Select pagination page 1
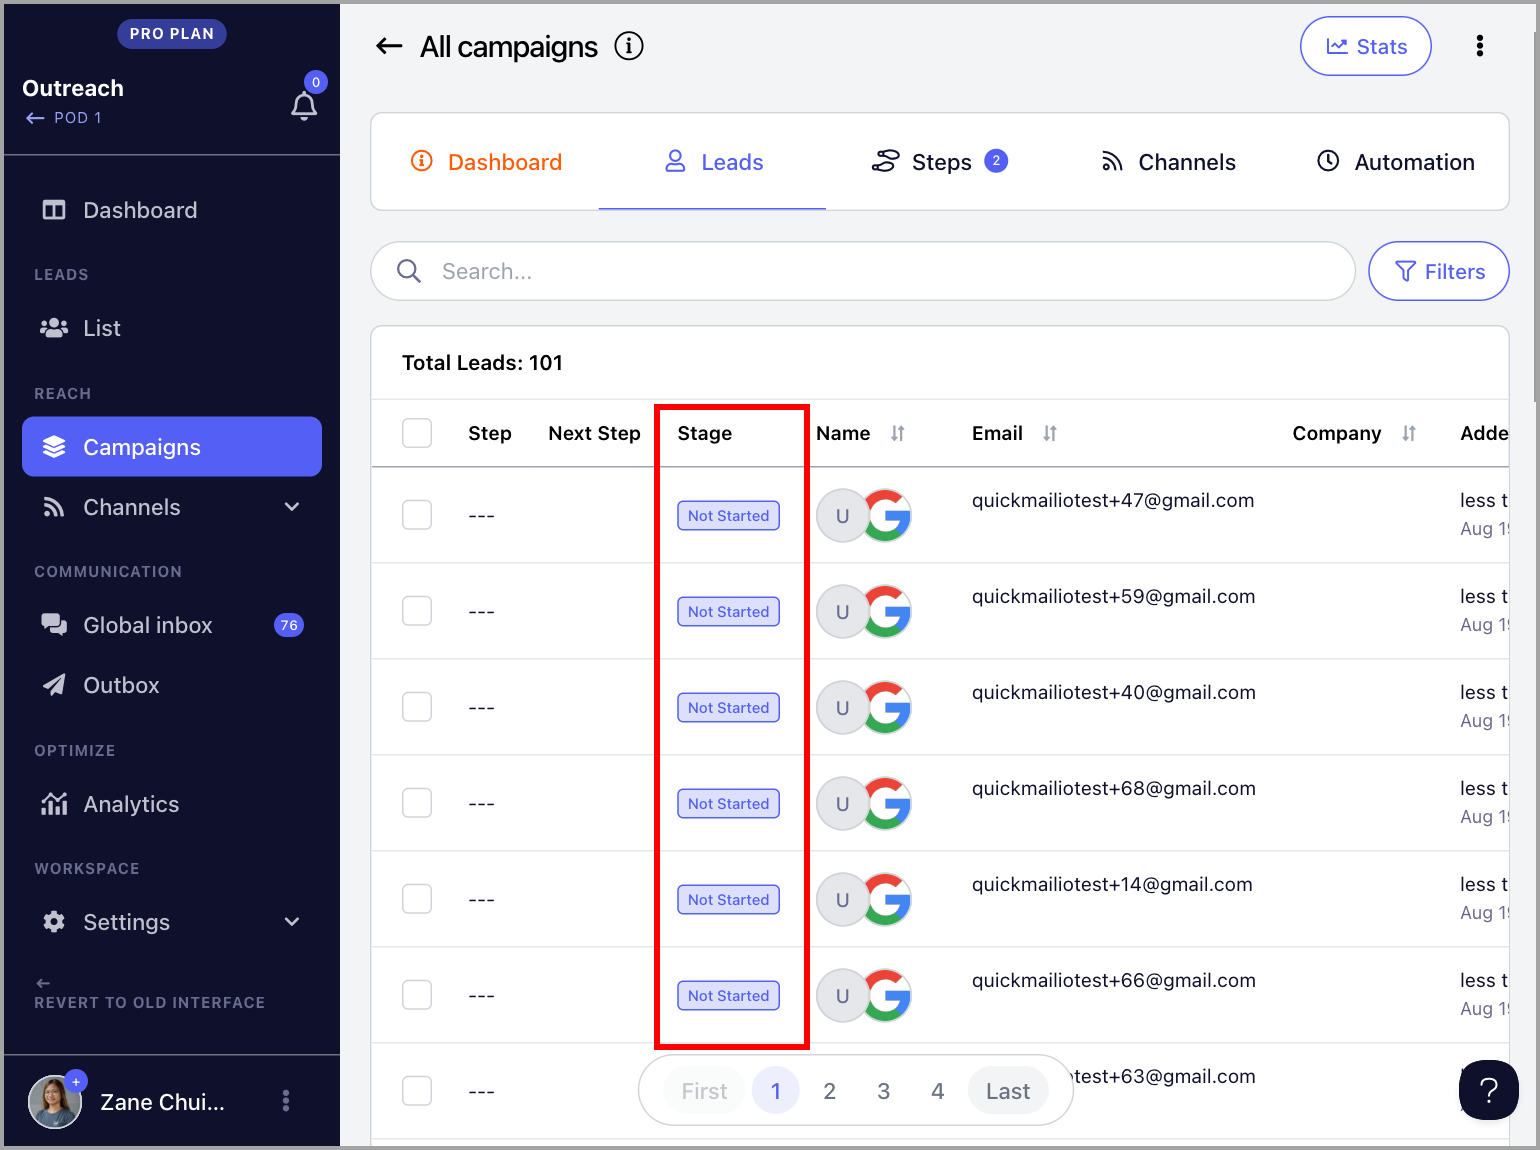 (776, 1091)
